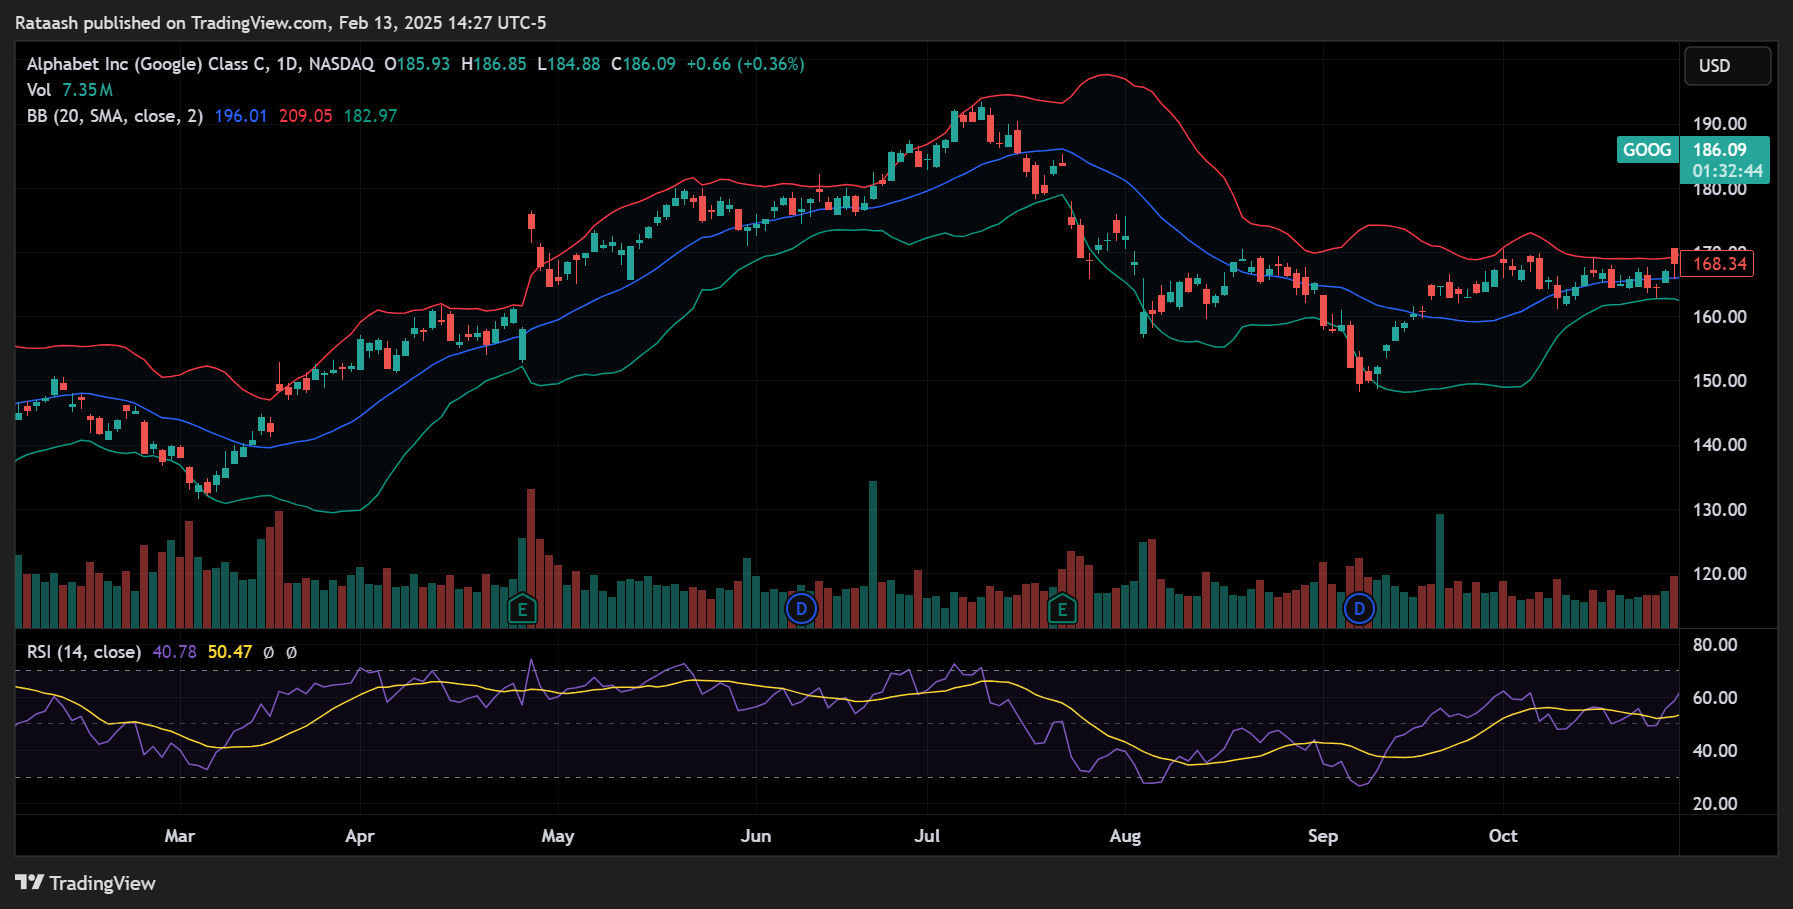Click the RSI average value 50.47
Viewport: 1793px width, 909px height.
tap(230, 652)
